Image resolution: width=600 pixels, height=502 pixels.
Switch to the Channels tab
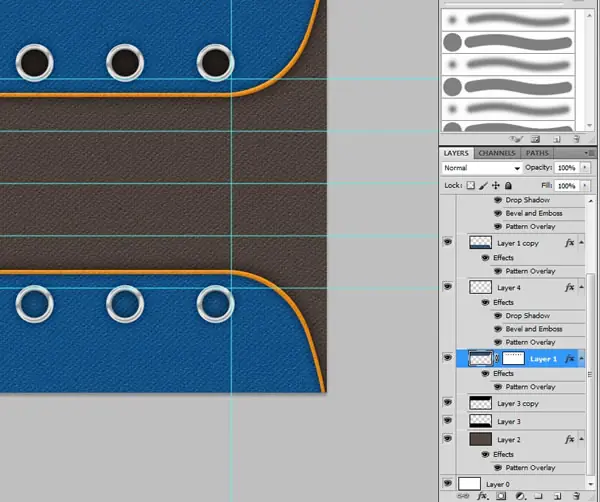(497, 153)
